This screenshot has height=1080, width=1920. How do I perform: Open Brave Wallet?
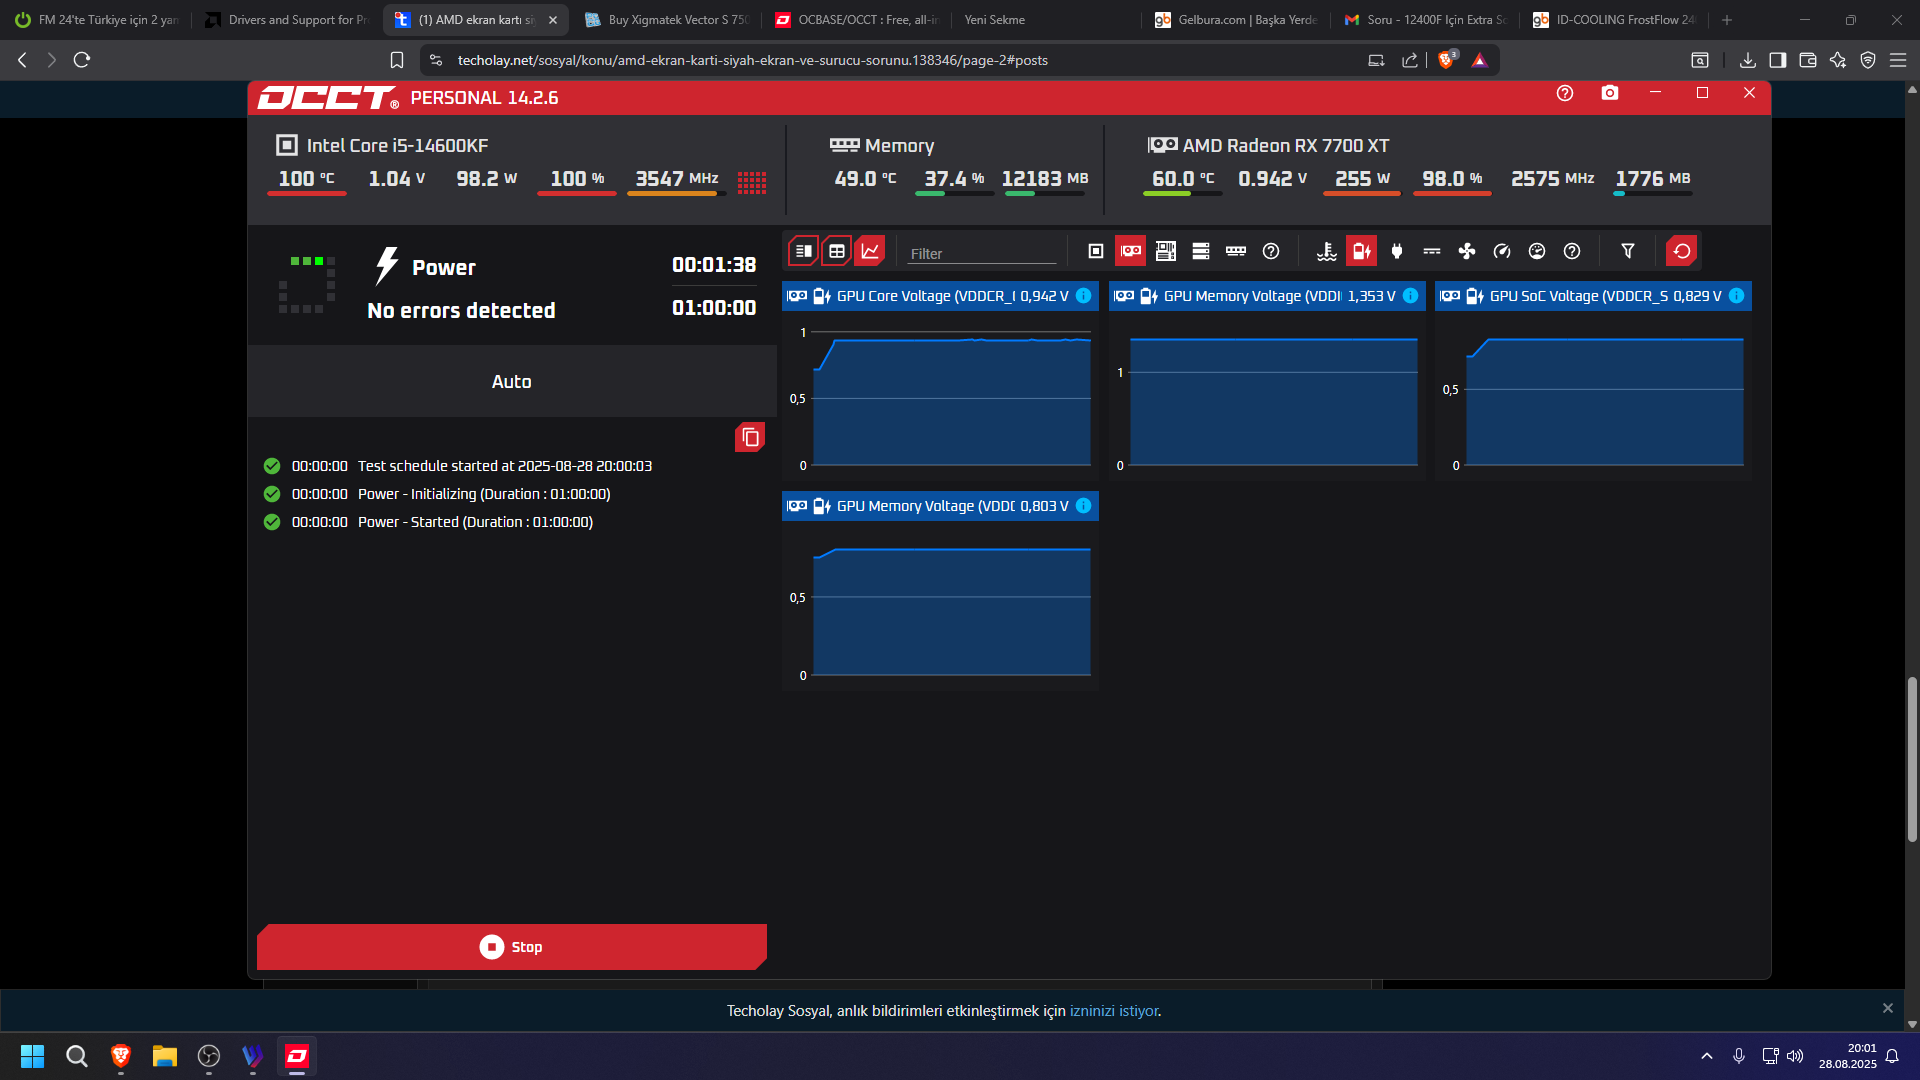click(1808, 60)
